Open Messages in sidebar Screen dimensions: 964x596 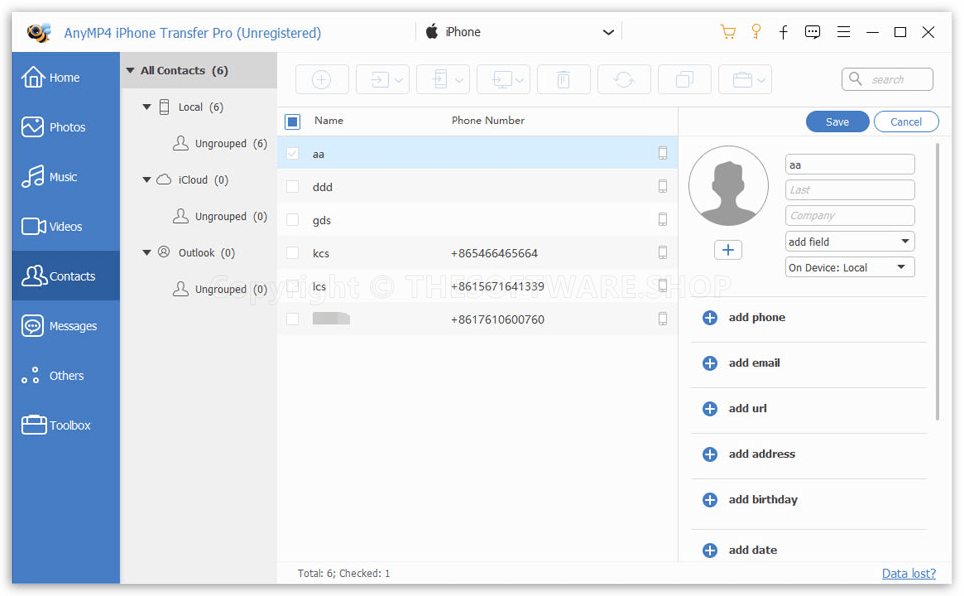tap(66, 326)
